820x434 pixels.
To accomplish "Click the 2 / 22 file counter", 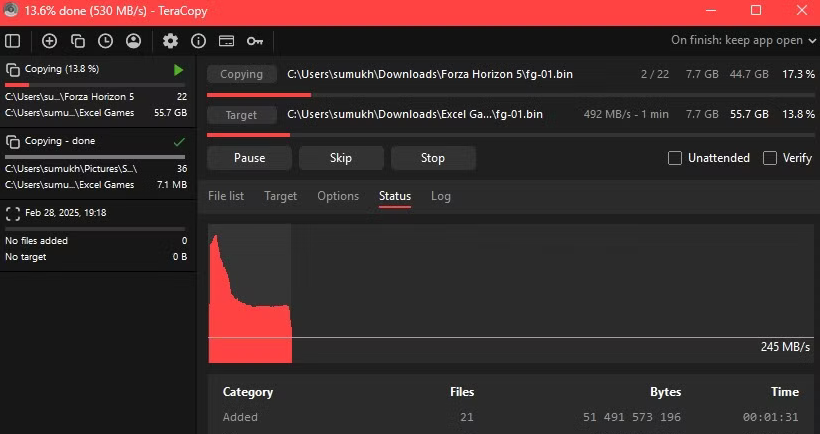I will (655, 74).
